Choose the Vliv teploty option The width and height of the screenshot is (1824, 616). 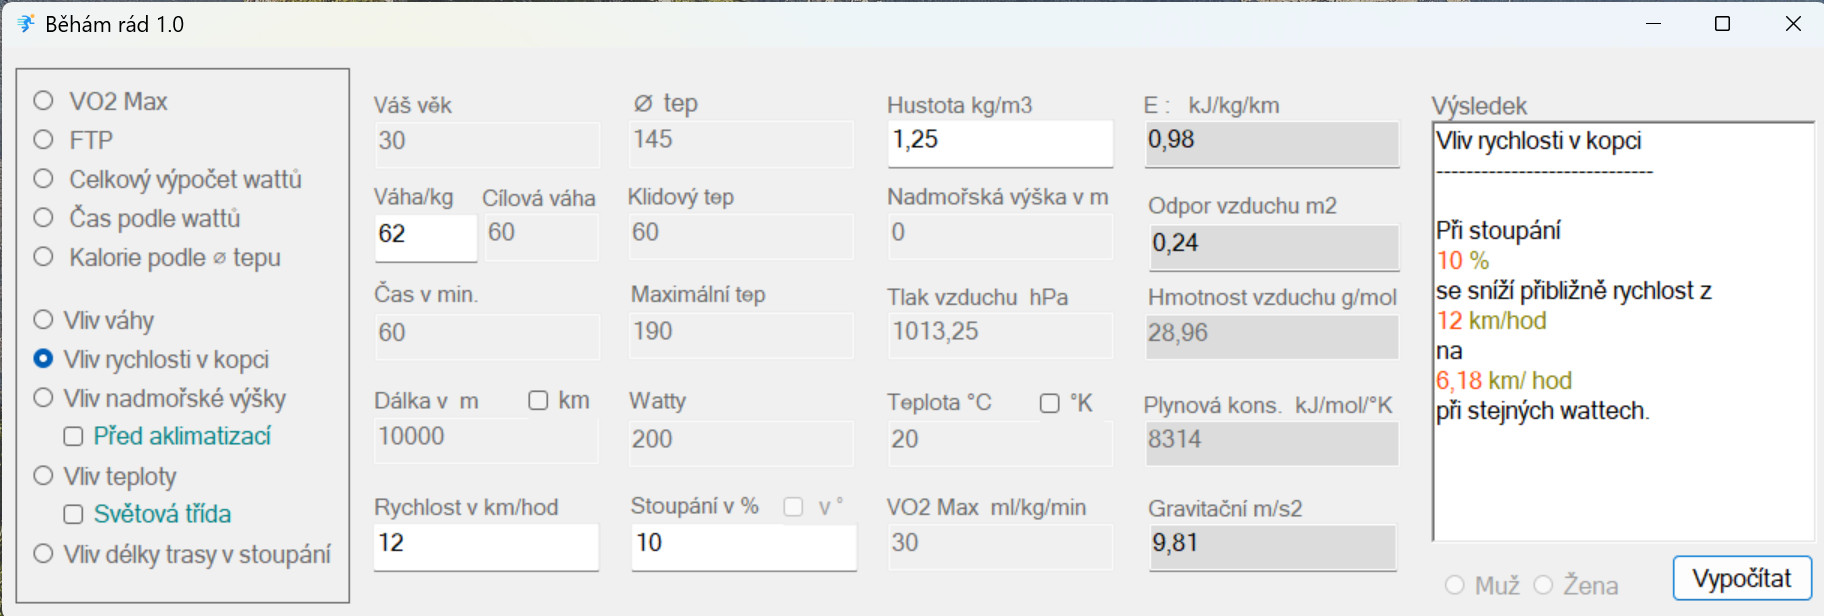click(44, 476)
